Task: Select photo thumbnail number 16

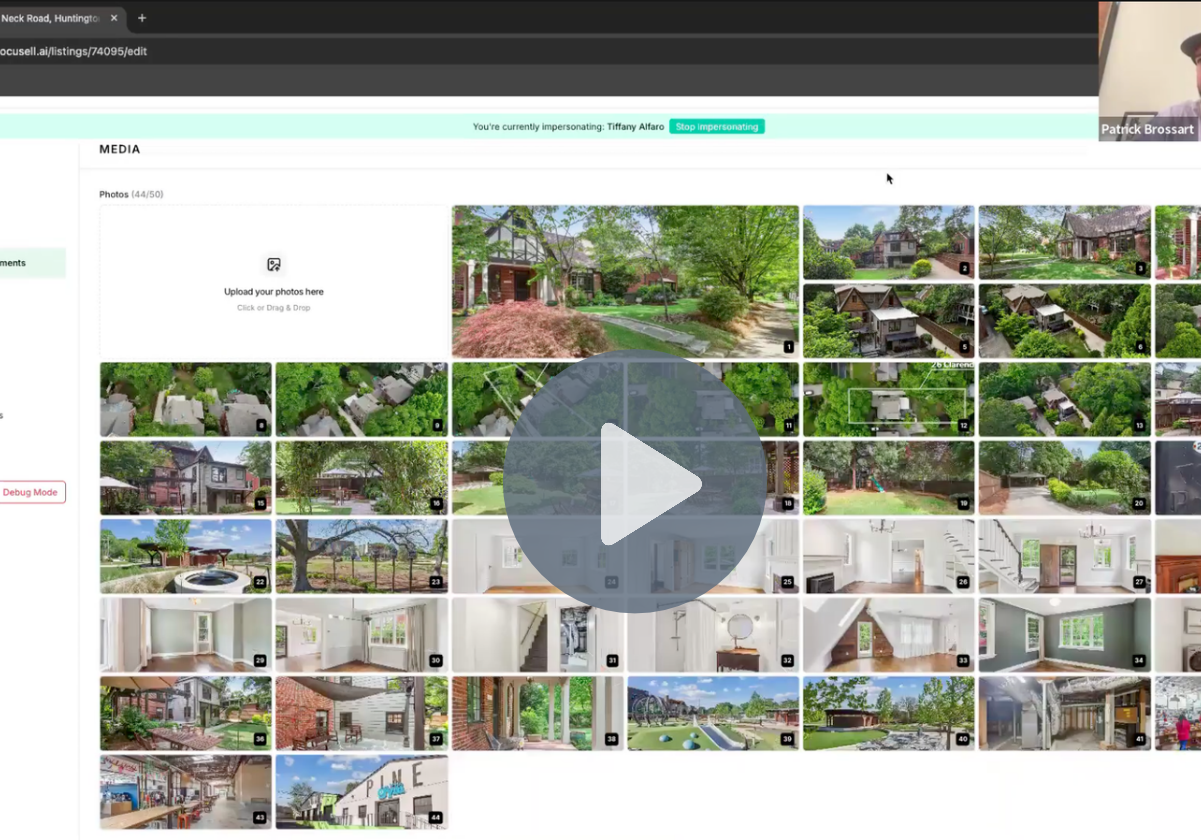Action: (x=362, y=478)
